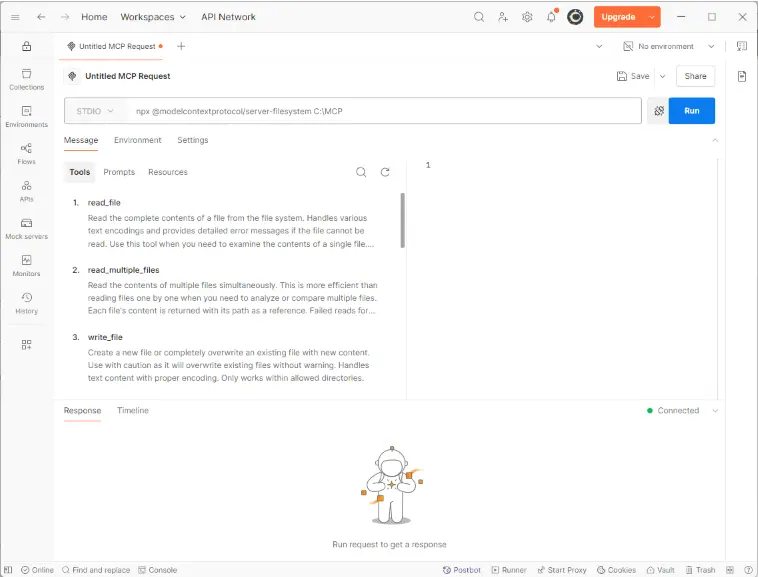Image resolution: width=758 pixels, height=577 pixels.
Task: Switch to the Timeline tab
Action: pos(133,410)
